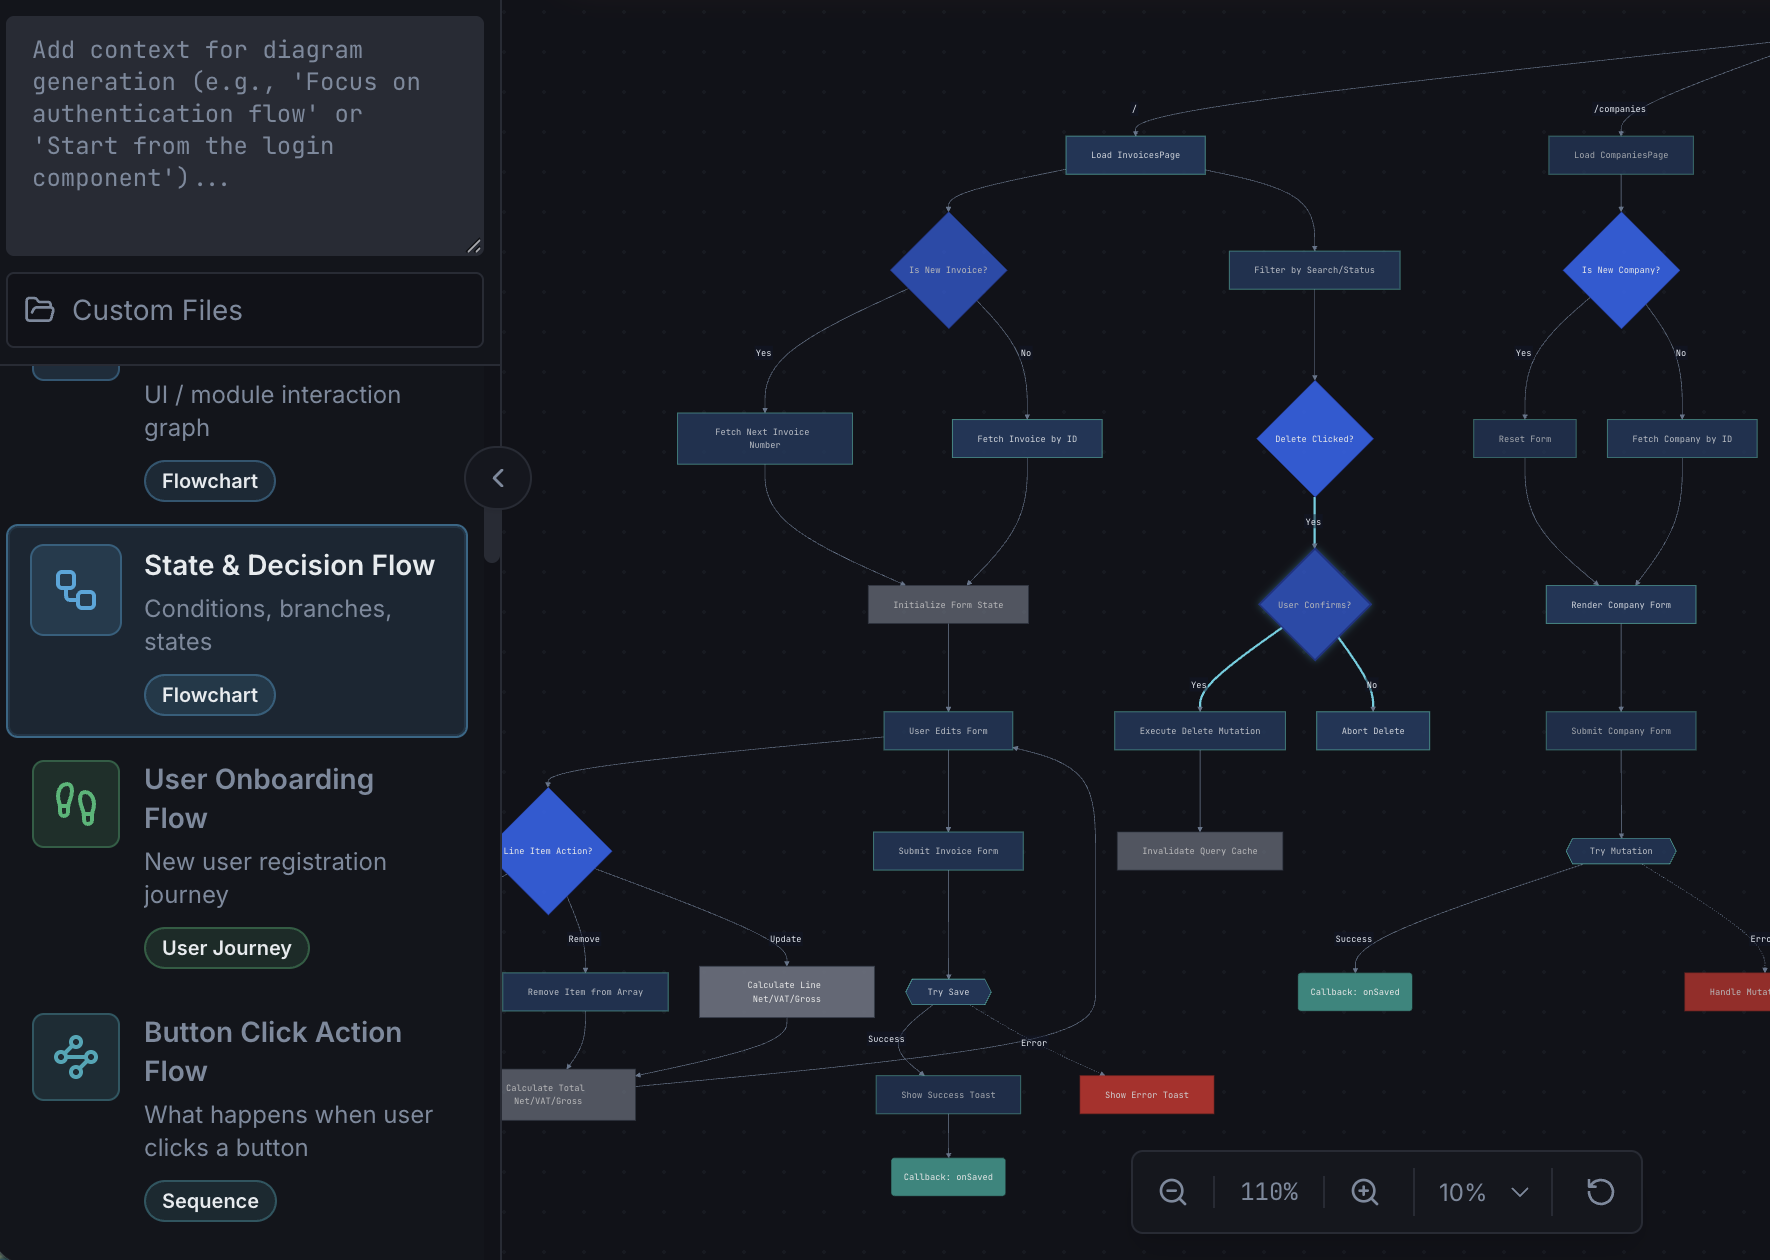The height and width of the screenshot is (1260, 1770).
Task: Click the User Journey tag
Action: [x=226, y=947]
